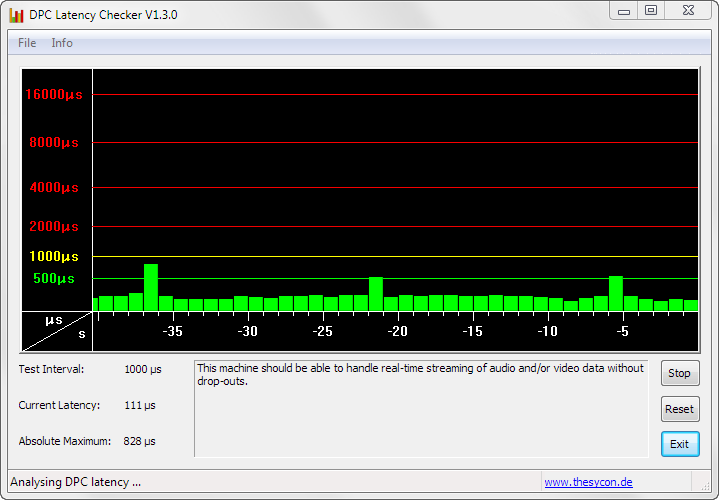Click the Absolute Maximum value 828 µs
719x500 pixels.
tap(140, 441)
